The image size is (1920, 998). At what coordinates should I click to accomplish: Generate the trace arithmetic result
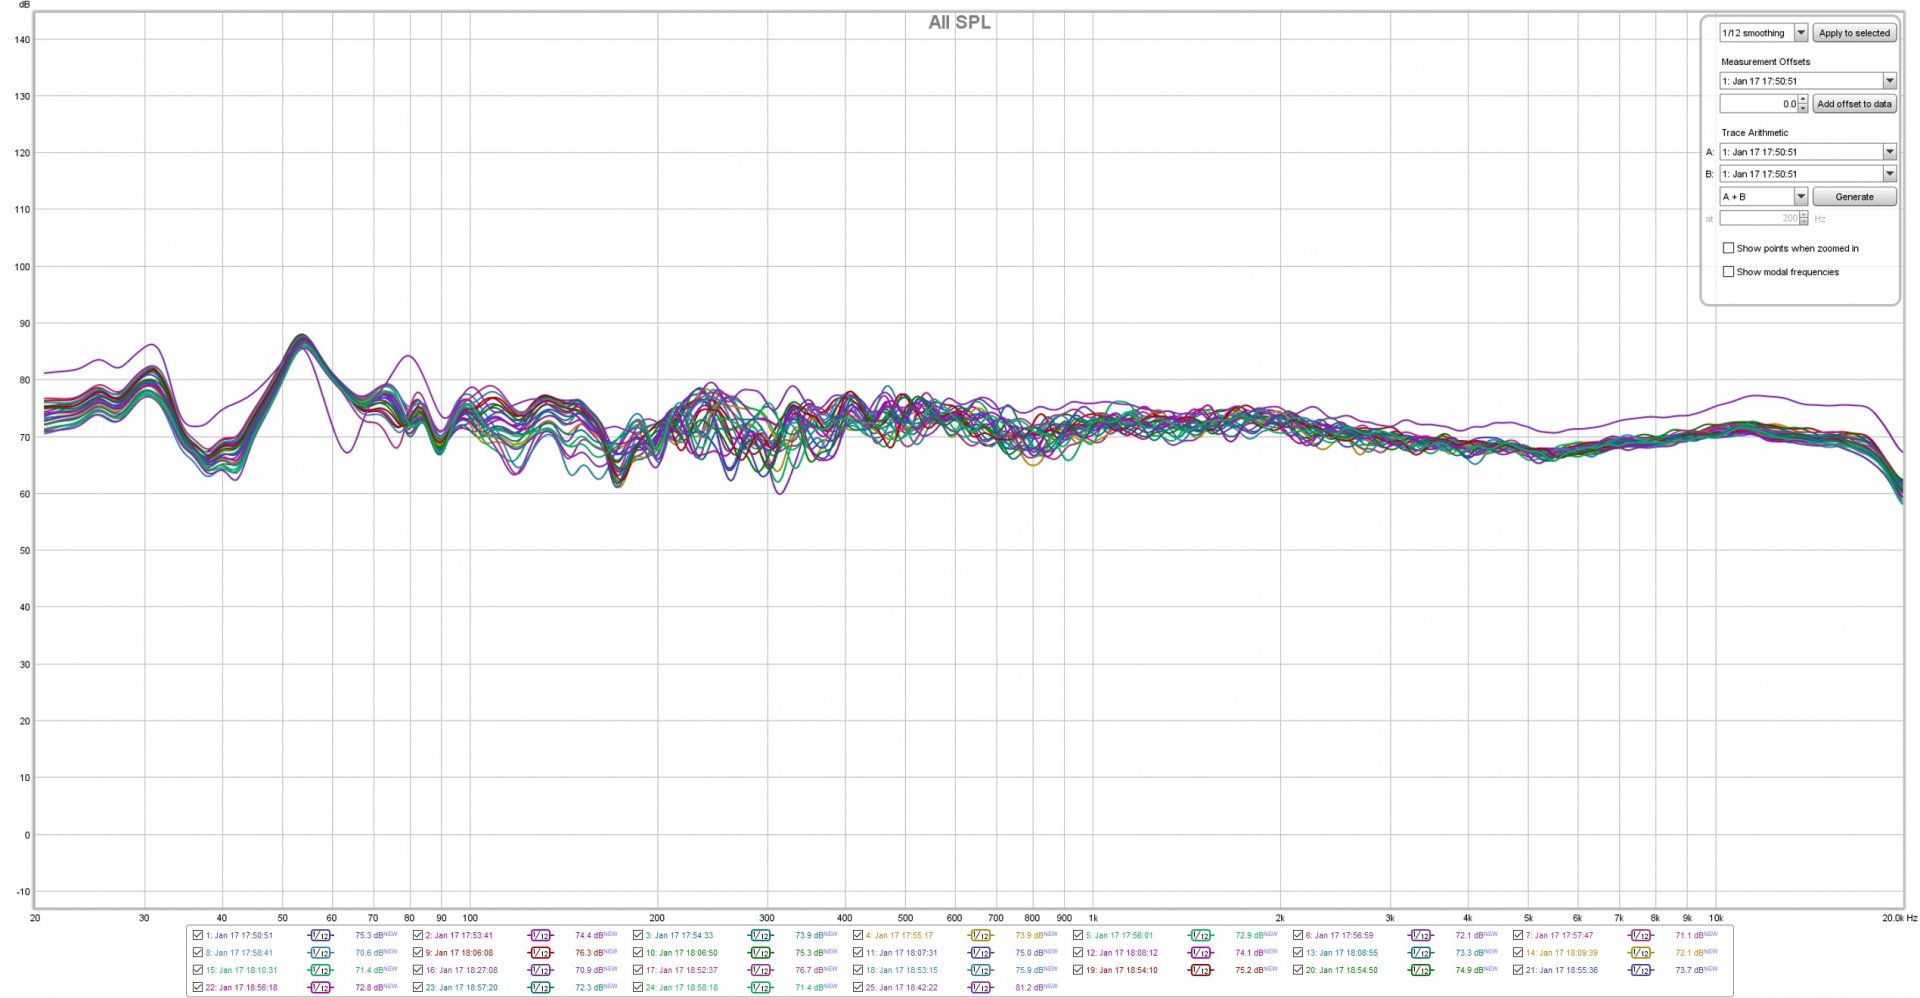point(1854,197)
